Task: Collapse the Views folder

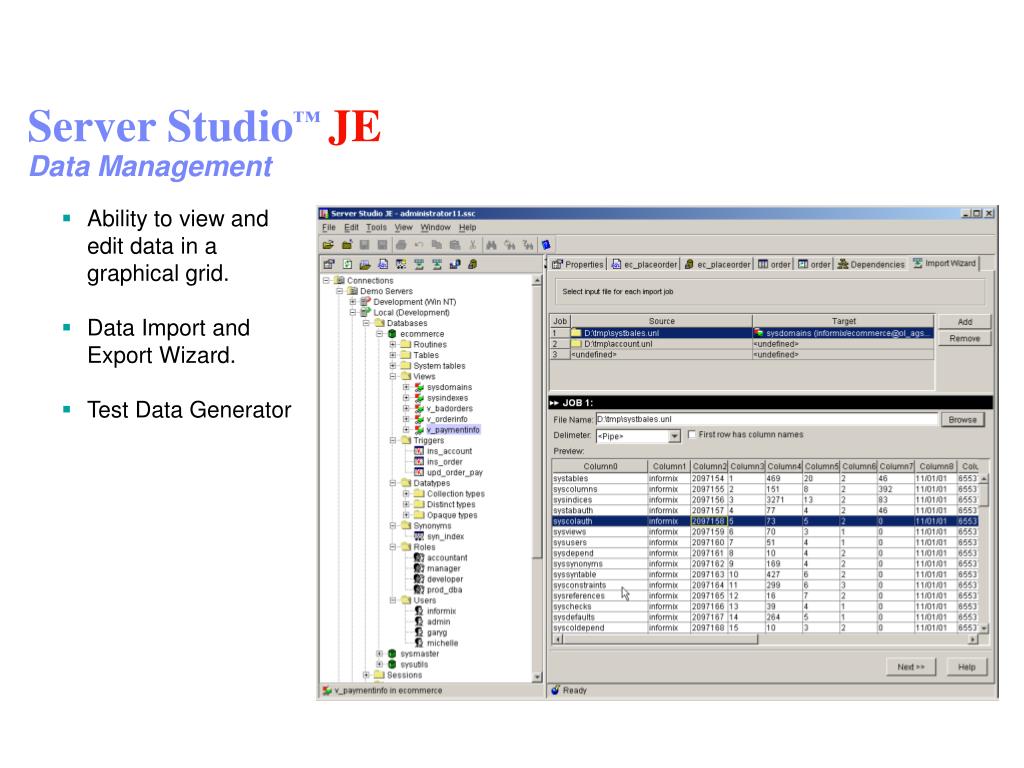Action: (x=392, y=377)
